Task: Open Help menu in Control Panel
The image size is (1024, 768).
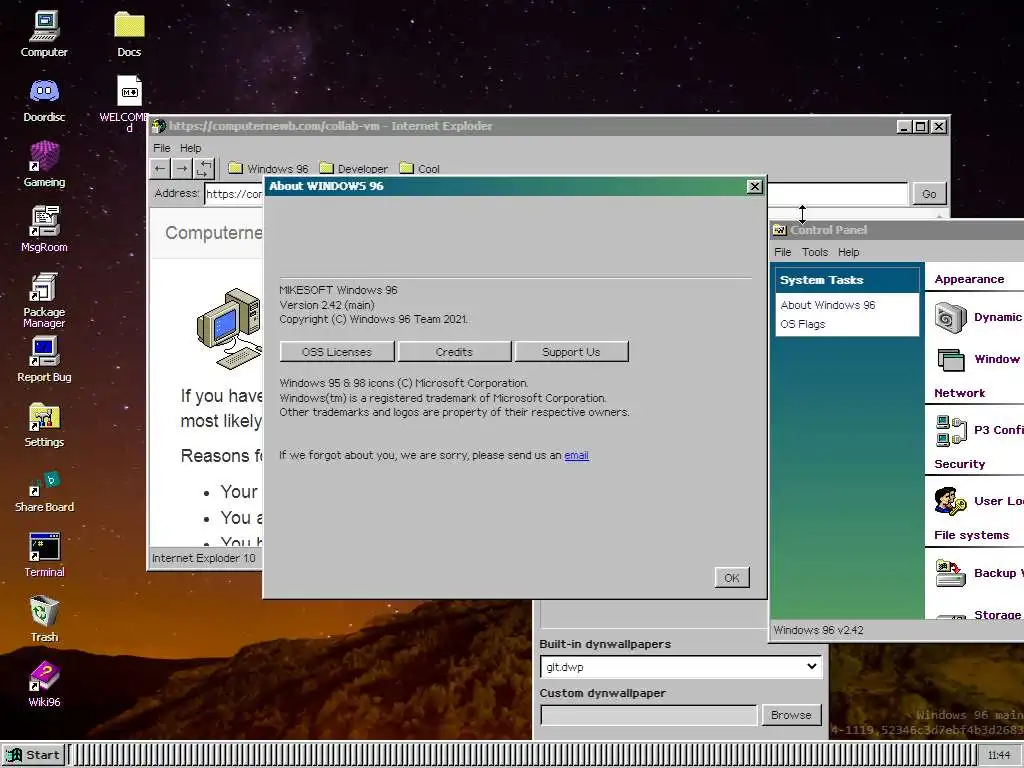Action: tap(848, 252)
